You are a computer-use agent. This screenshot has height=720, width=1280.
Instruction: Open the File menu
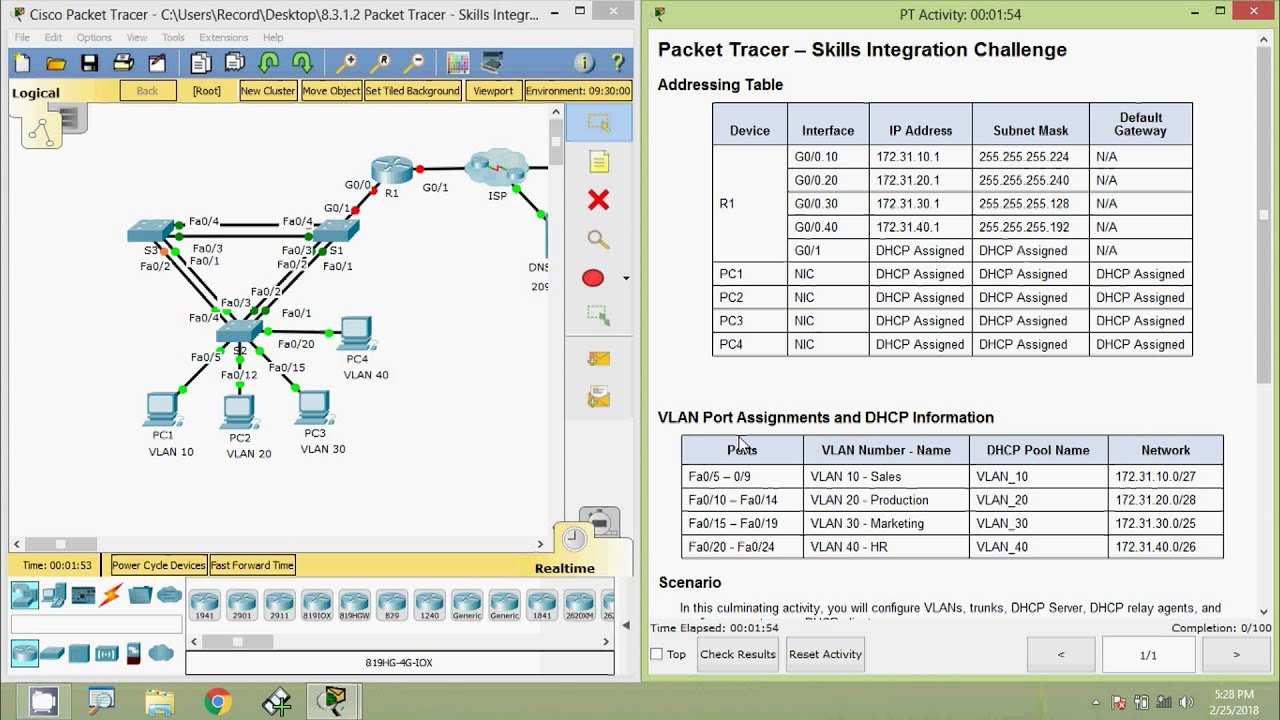click(22, 37)
